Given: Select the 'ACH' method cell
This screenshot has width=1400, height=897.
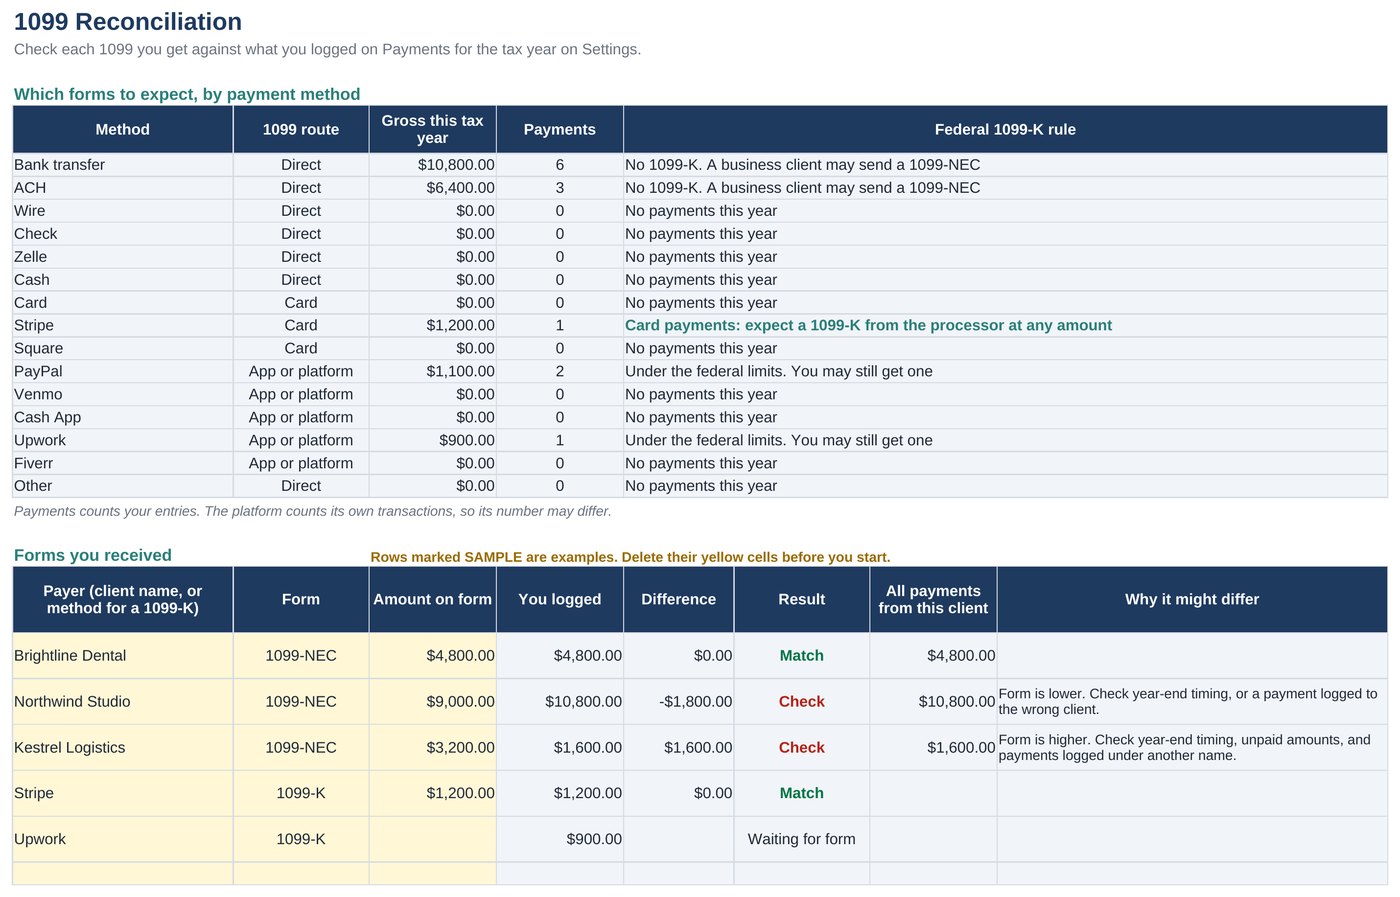Looking at the screenshot, I should 123,188.
